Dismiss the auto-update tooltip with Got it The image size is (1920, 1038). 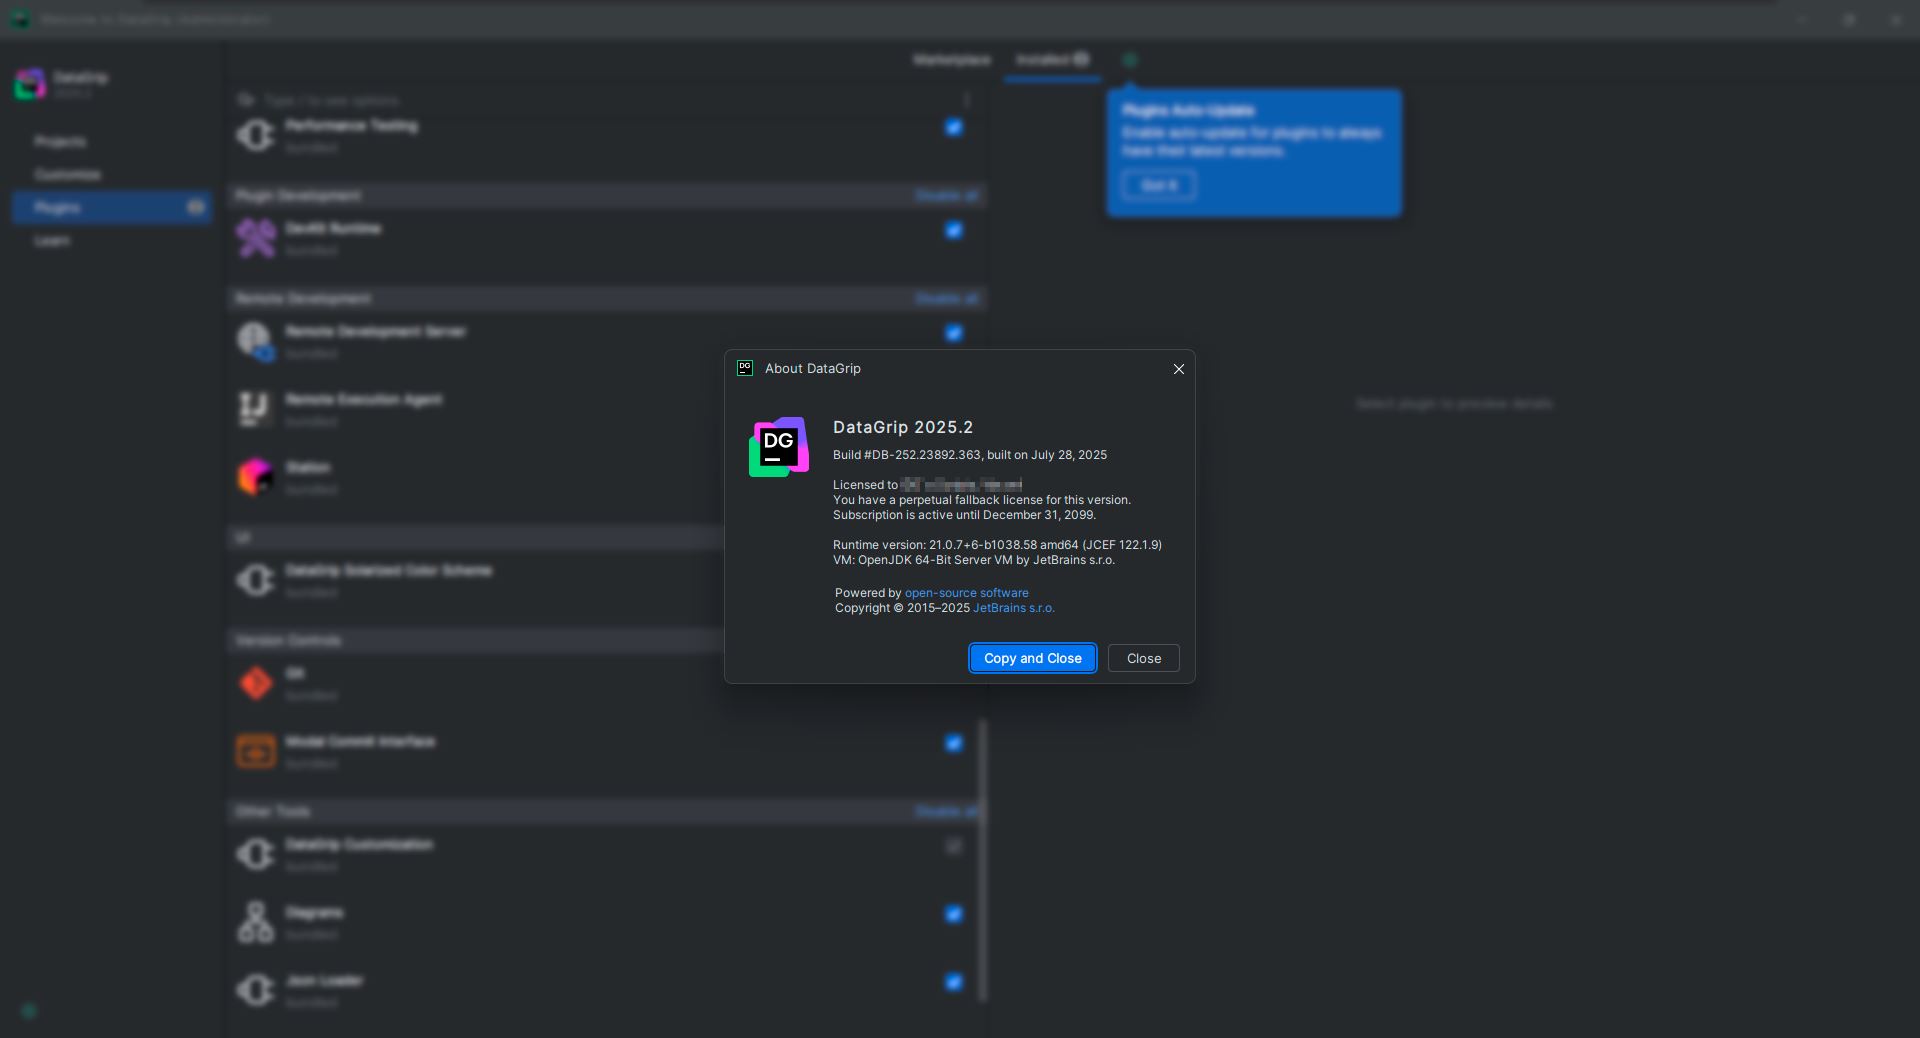[x=1159, y=185]
